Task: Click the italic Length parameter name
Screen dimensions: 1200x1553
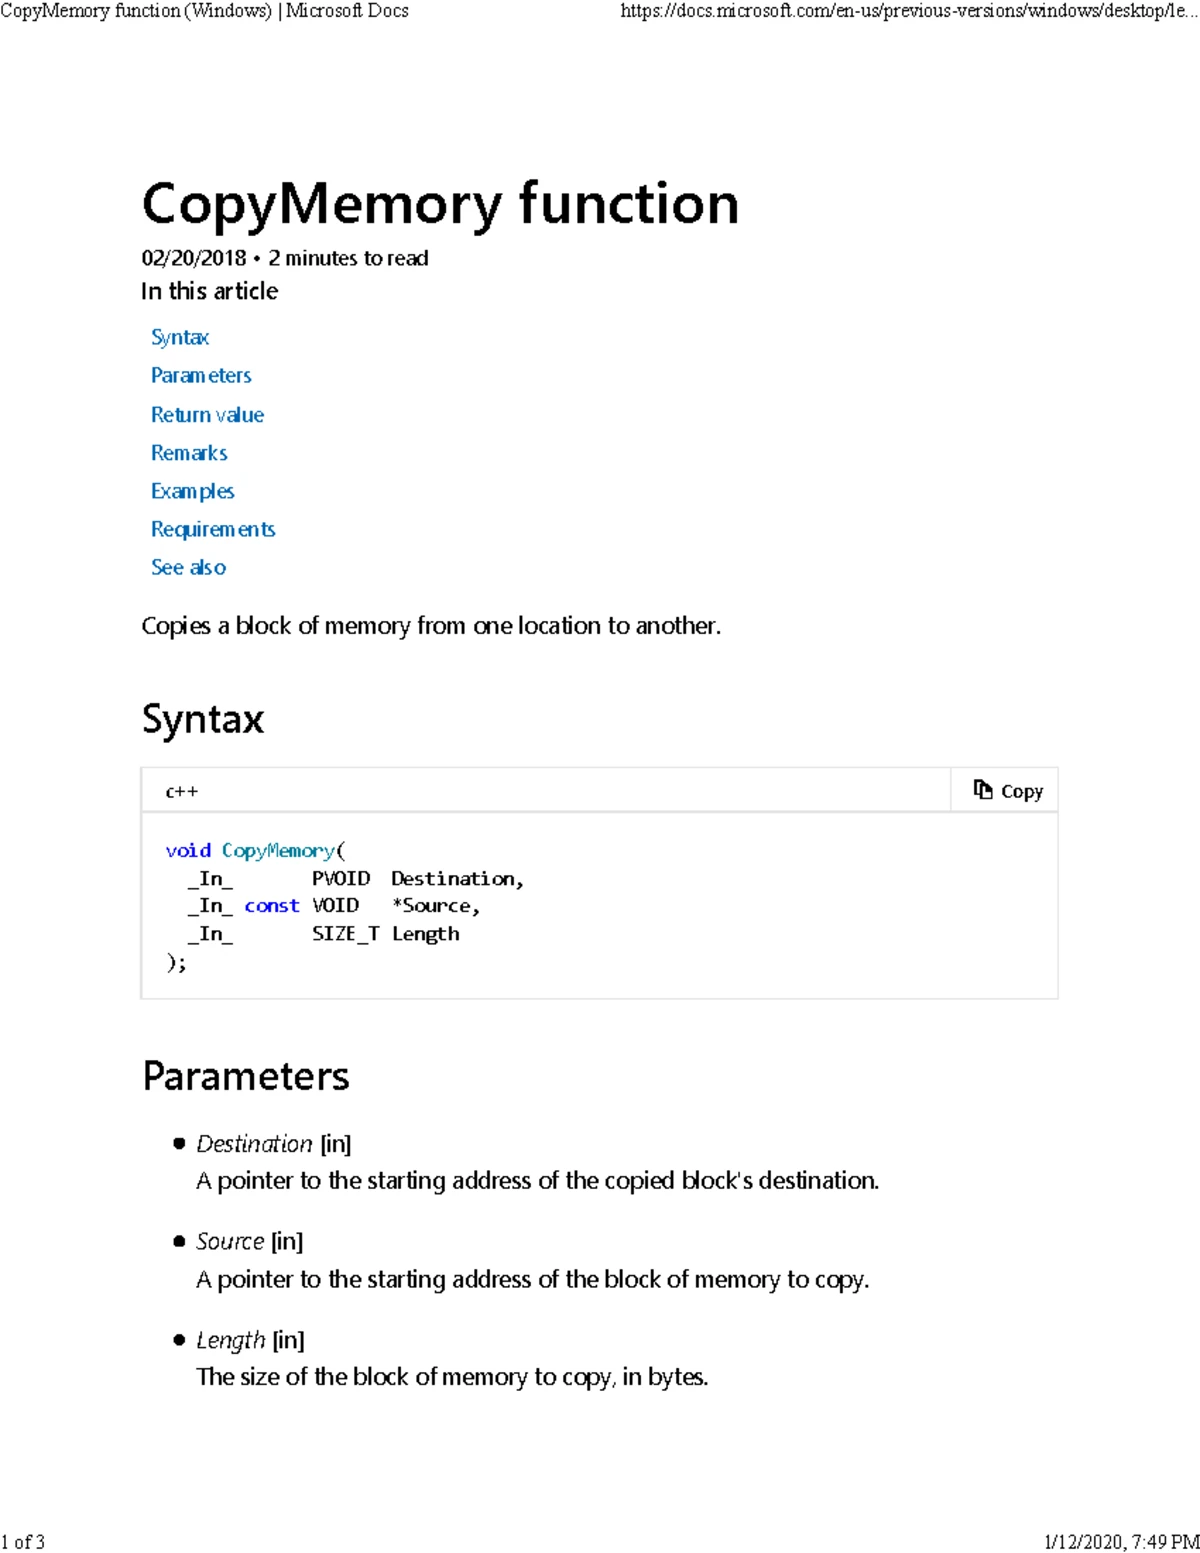Action: pos(231,1340)
